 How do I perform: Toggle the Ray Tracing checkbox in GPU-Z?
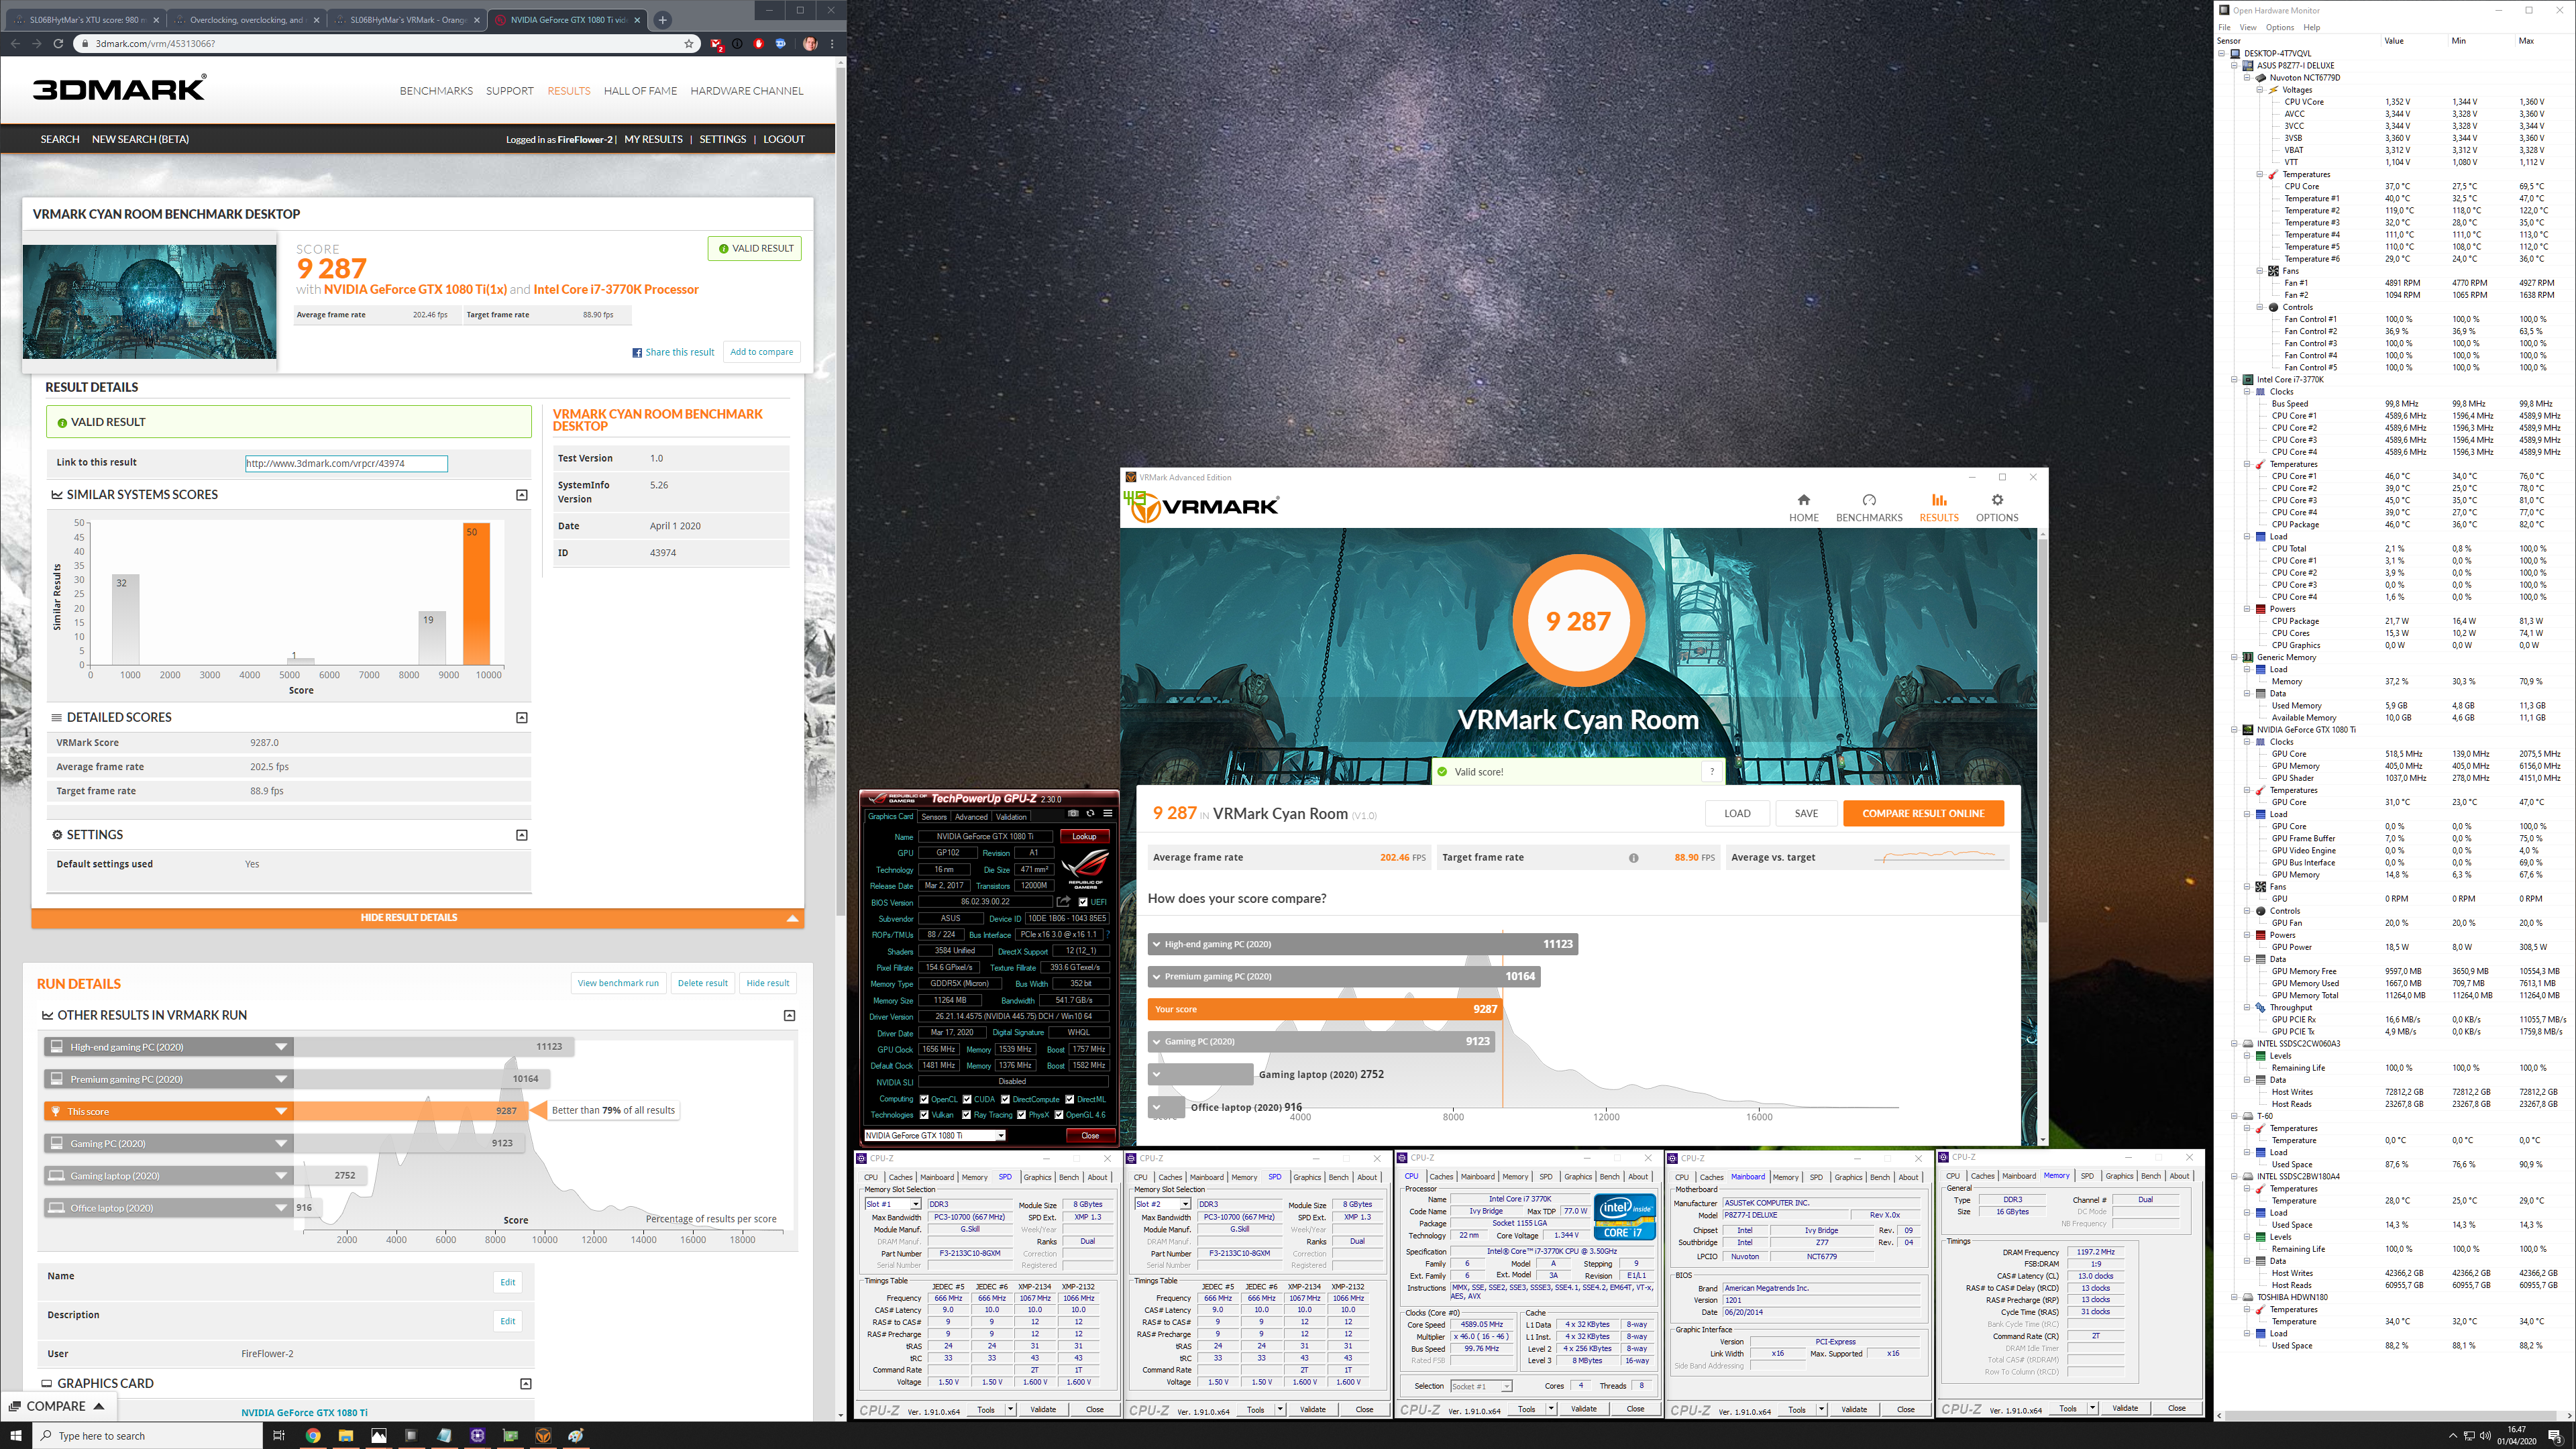pyautogui.click(x=967, y=1114)
